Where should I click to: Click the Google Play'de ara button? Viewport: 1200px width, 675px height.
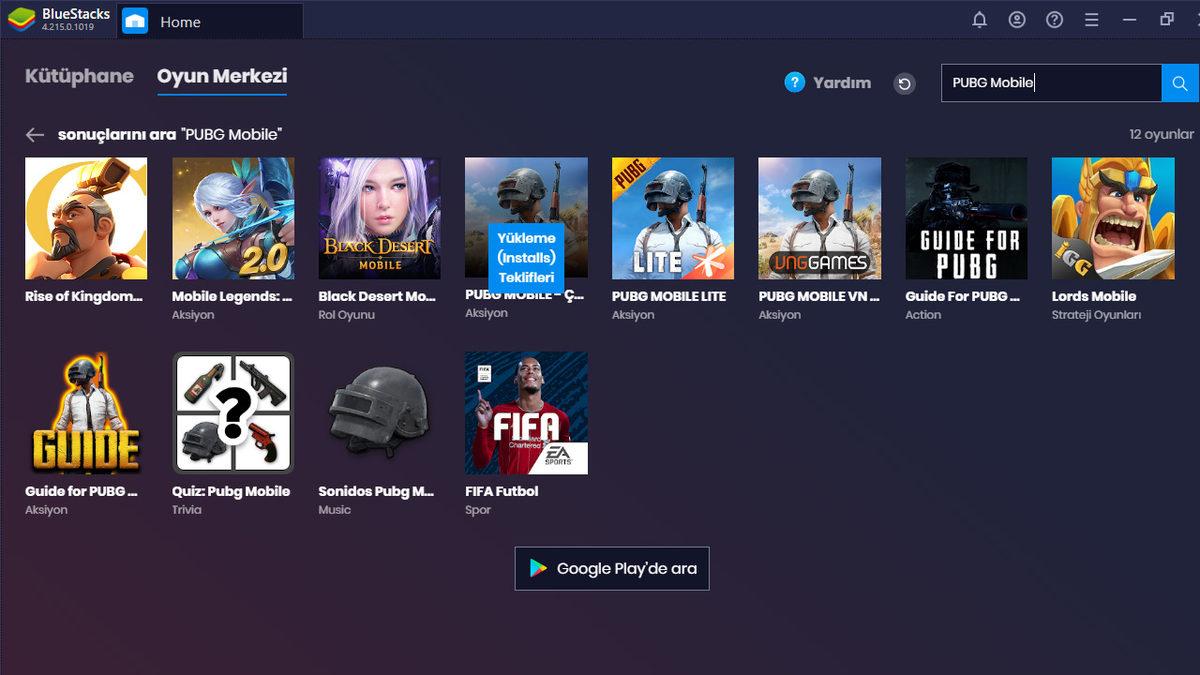point(611,568)
